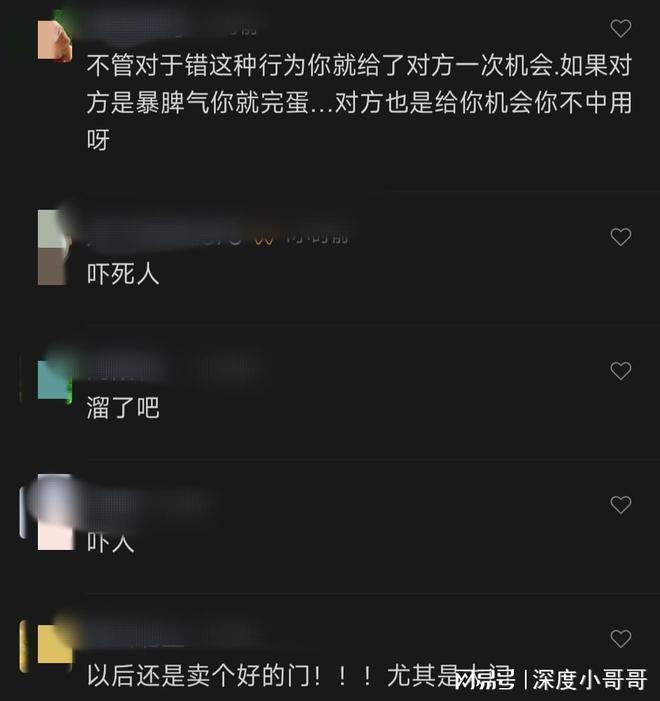The height and width of the screenshot is (701, 660).
Task: Select the 吓死人 comment text
Action: [x=123, y=274]
